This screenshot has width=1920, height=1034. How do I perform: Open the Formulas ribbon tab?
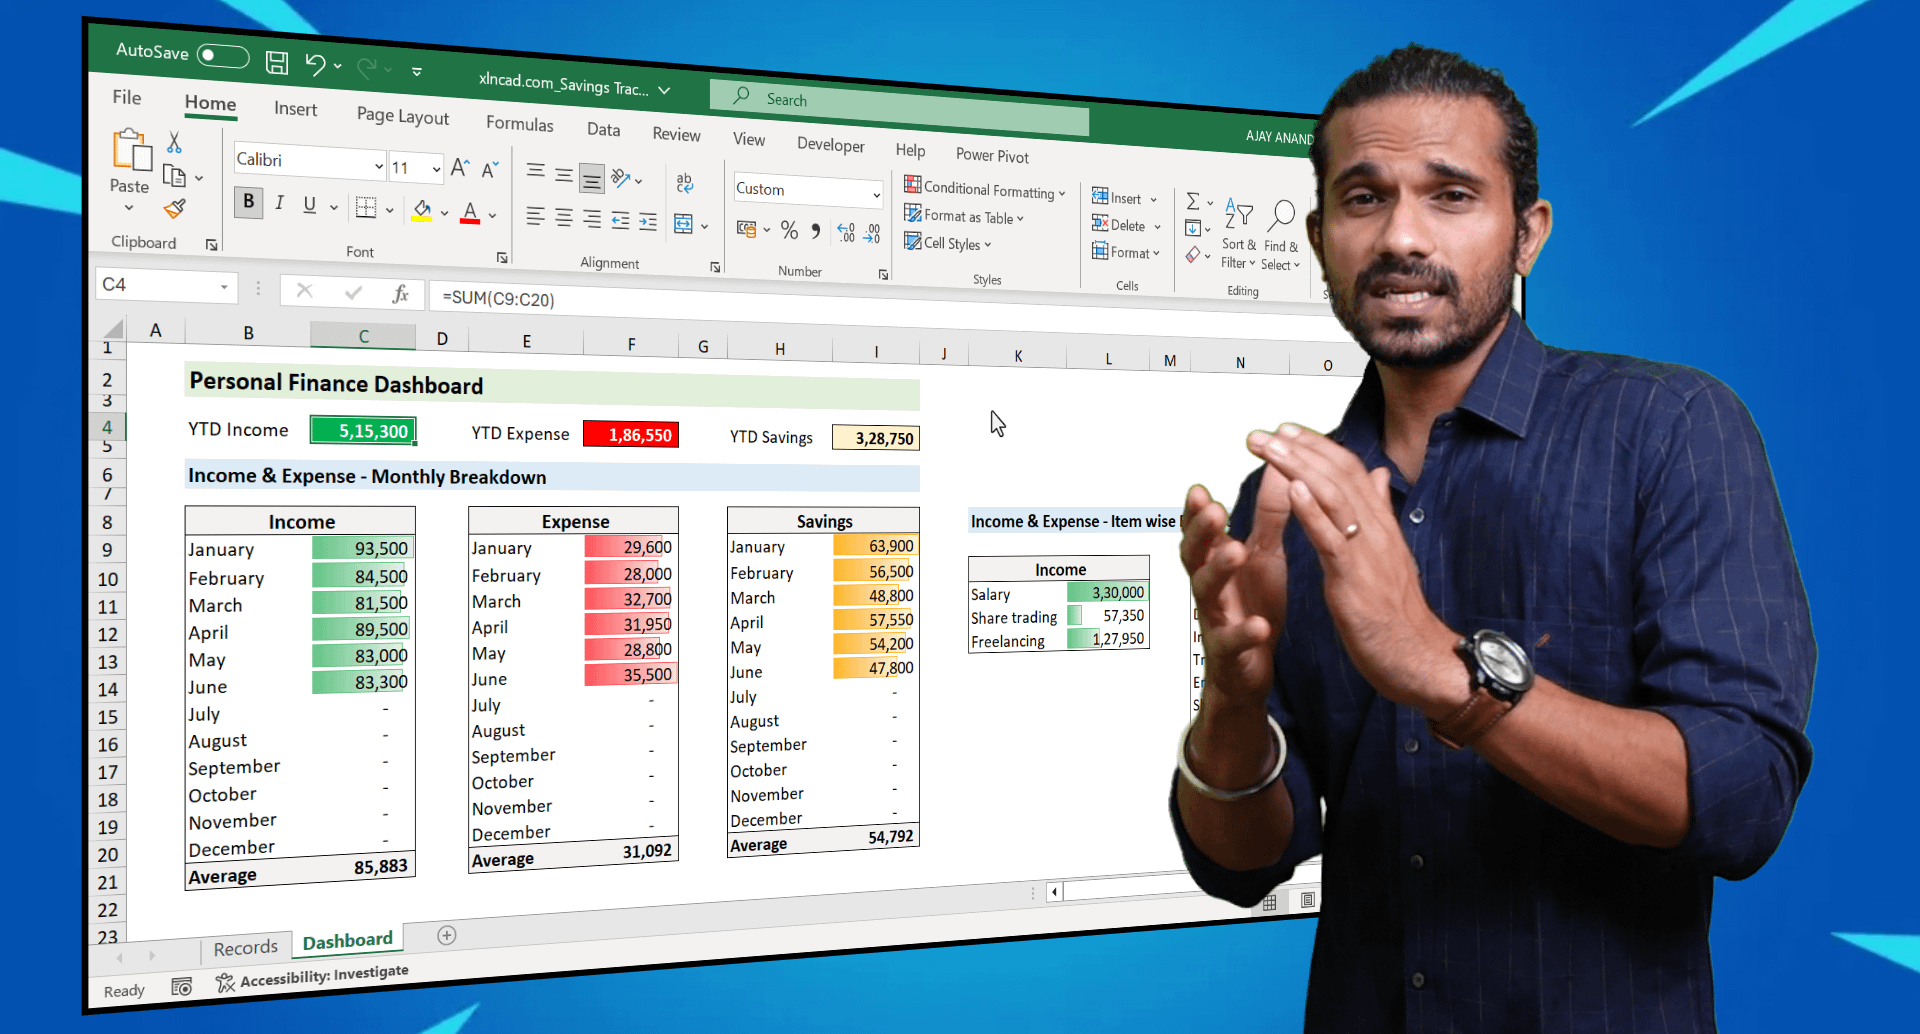pyautogui.click(x=519, y=123)
